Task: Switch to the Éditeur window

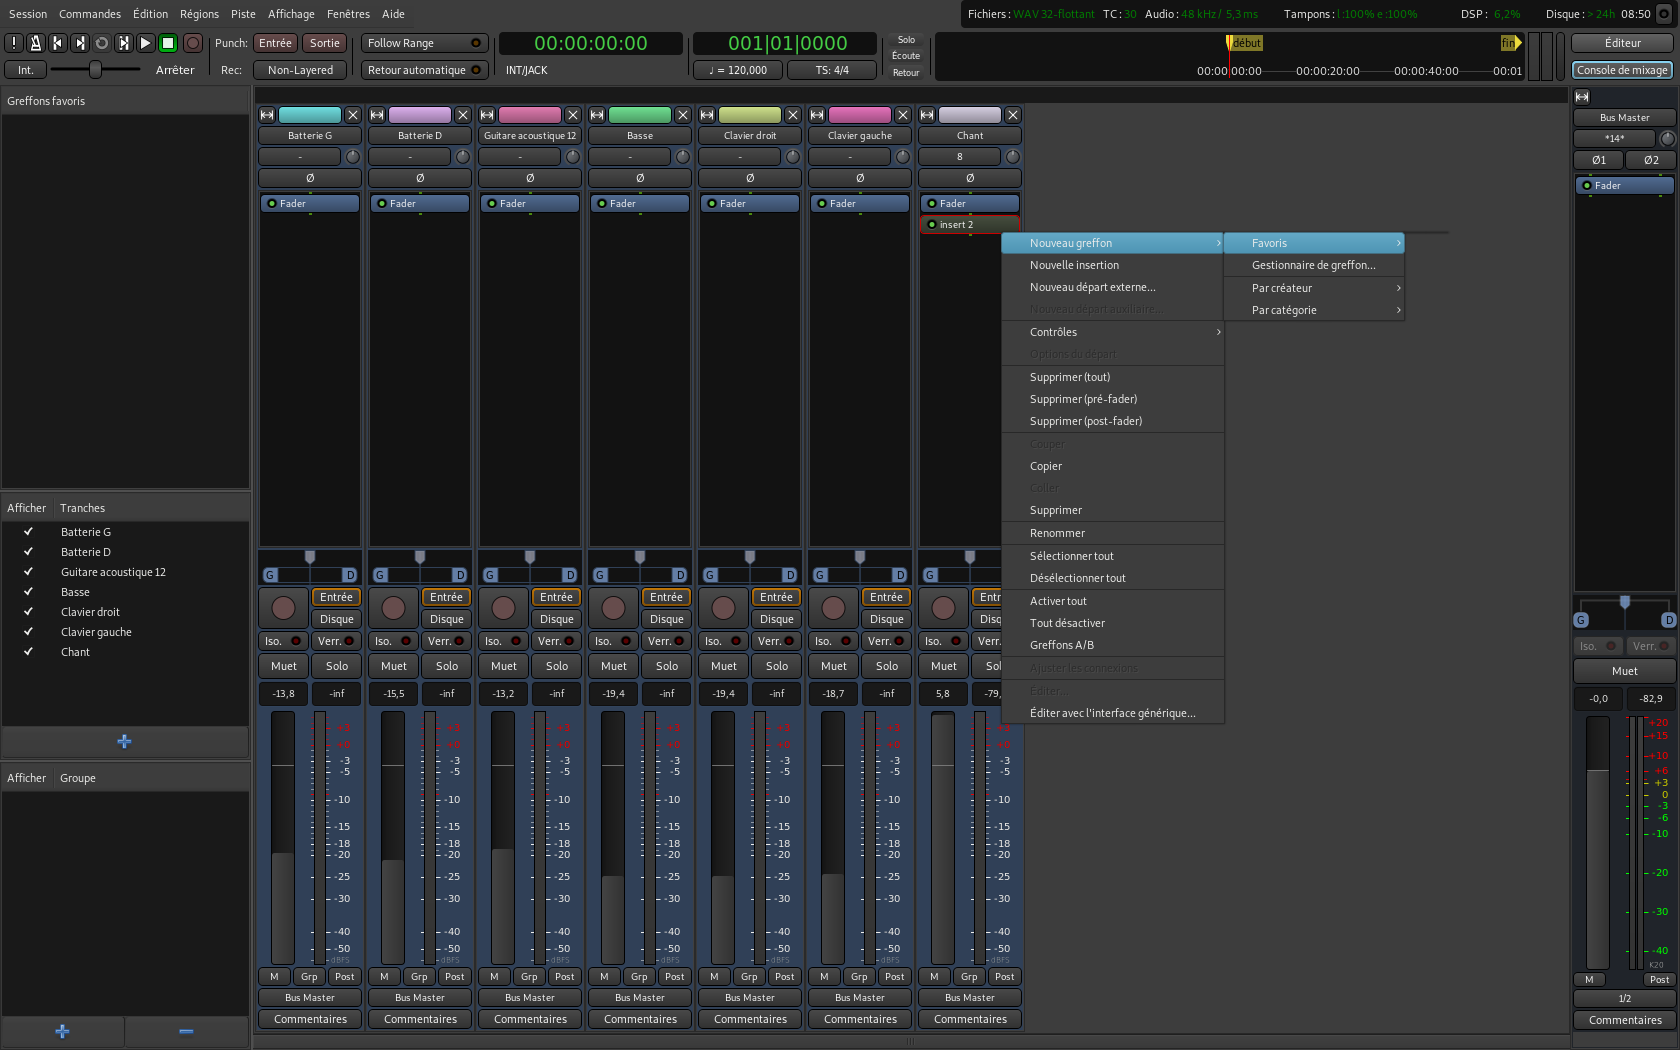Action: point(1622,43)
